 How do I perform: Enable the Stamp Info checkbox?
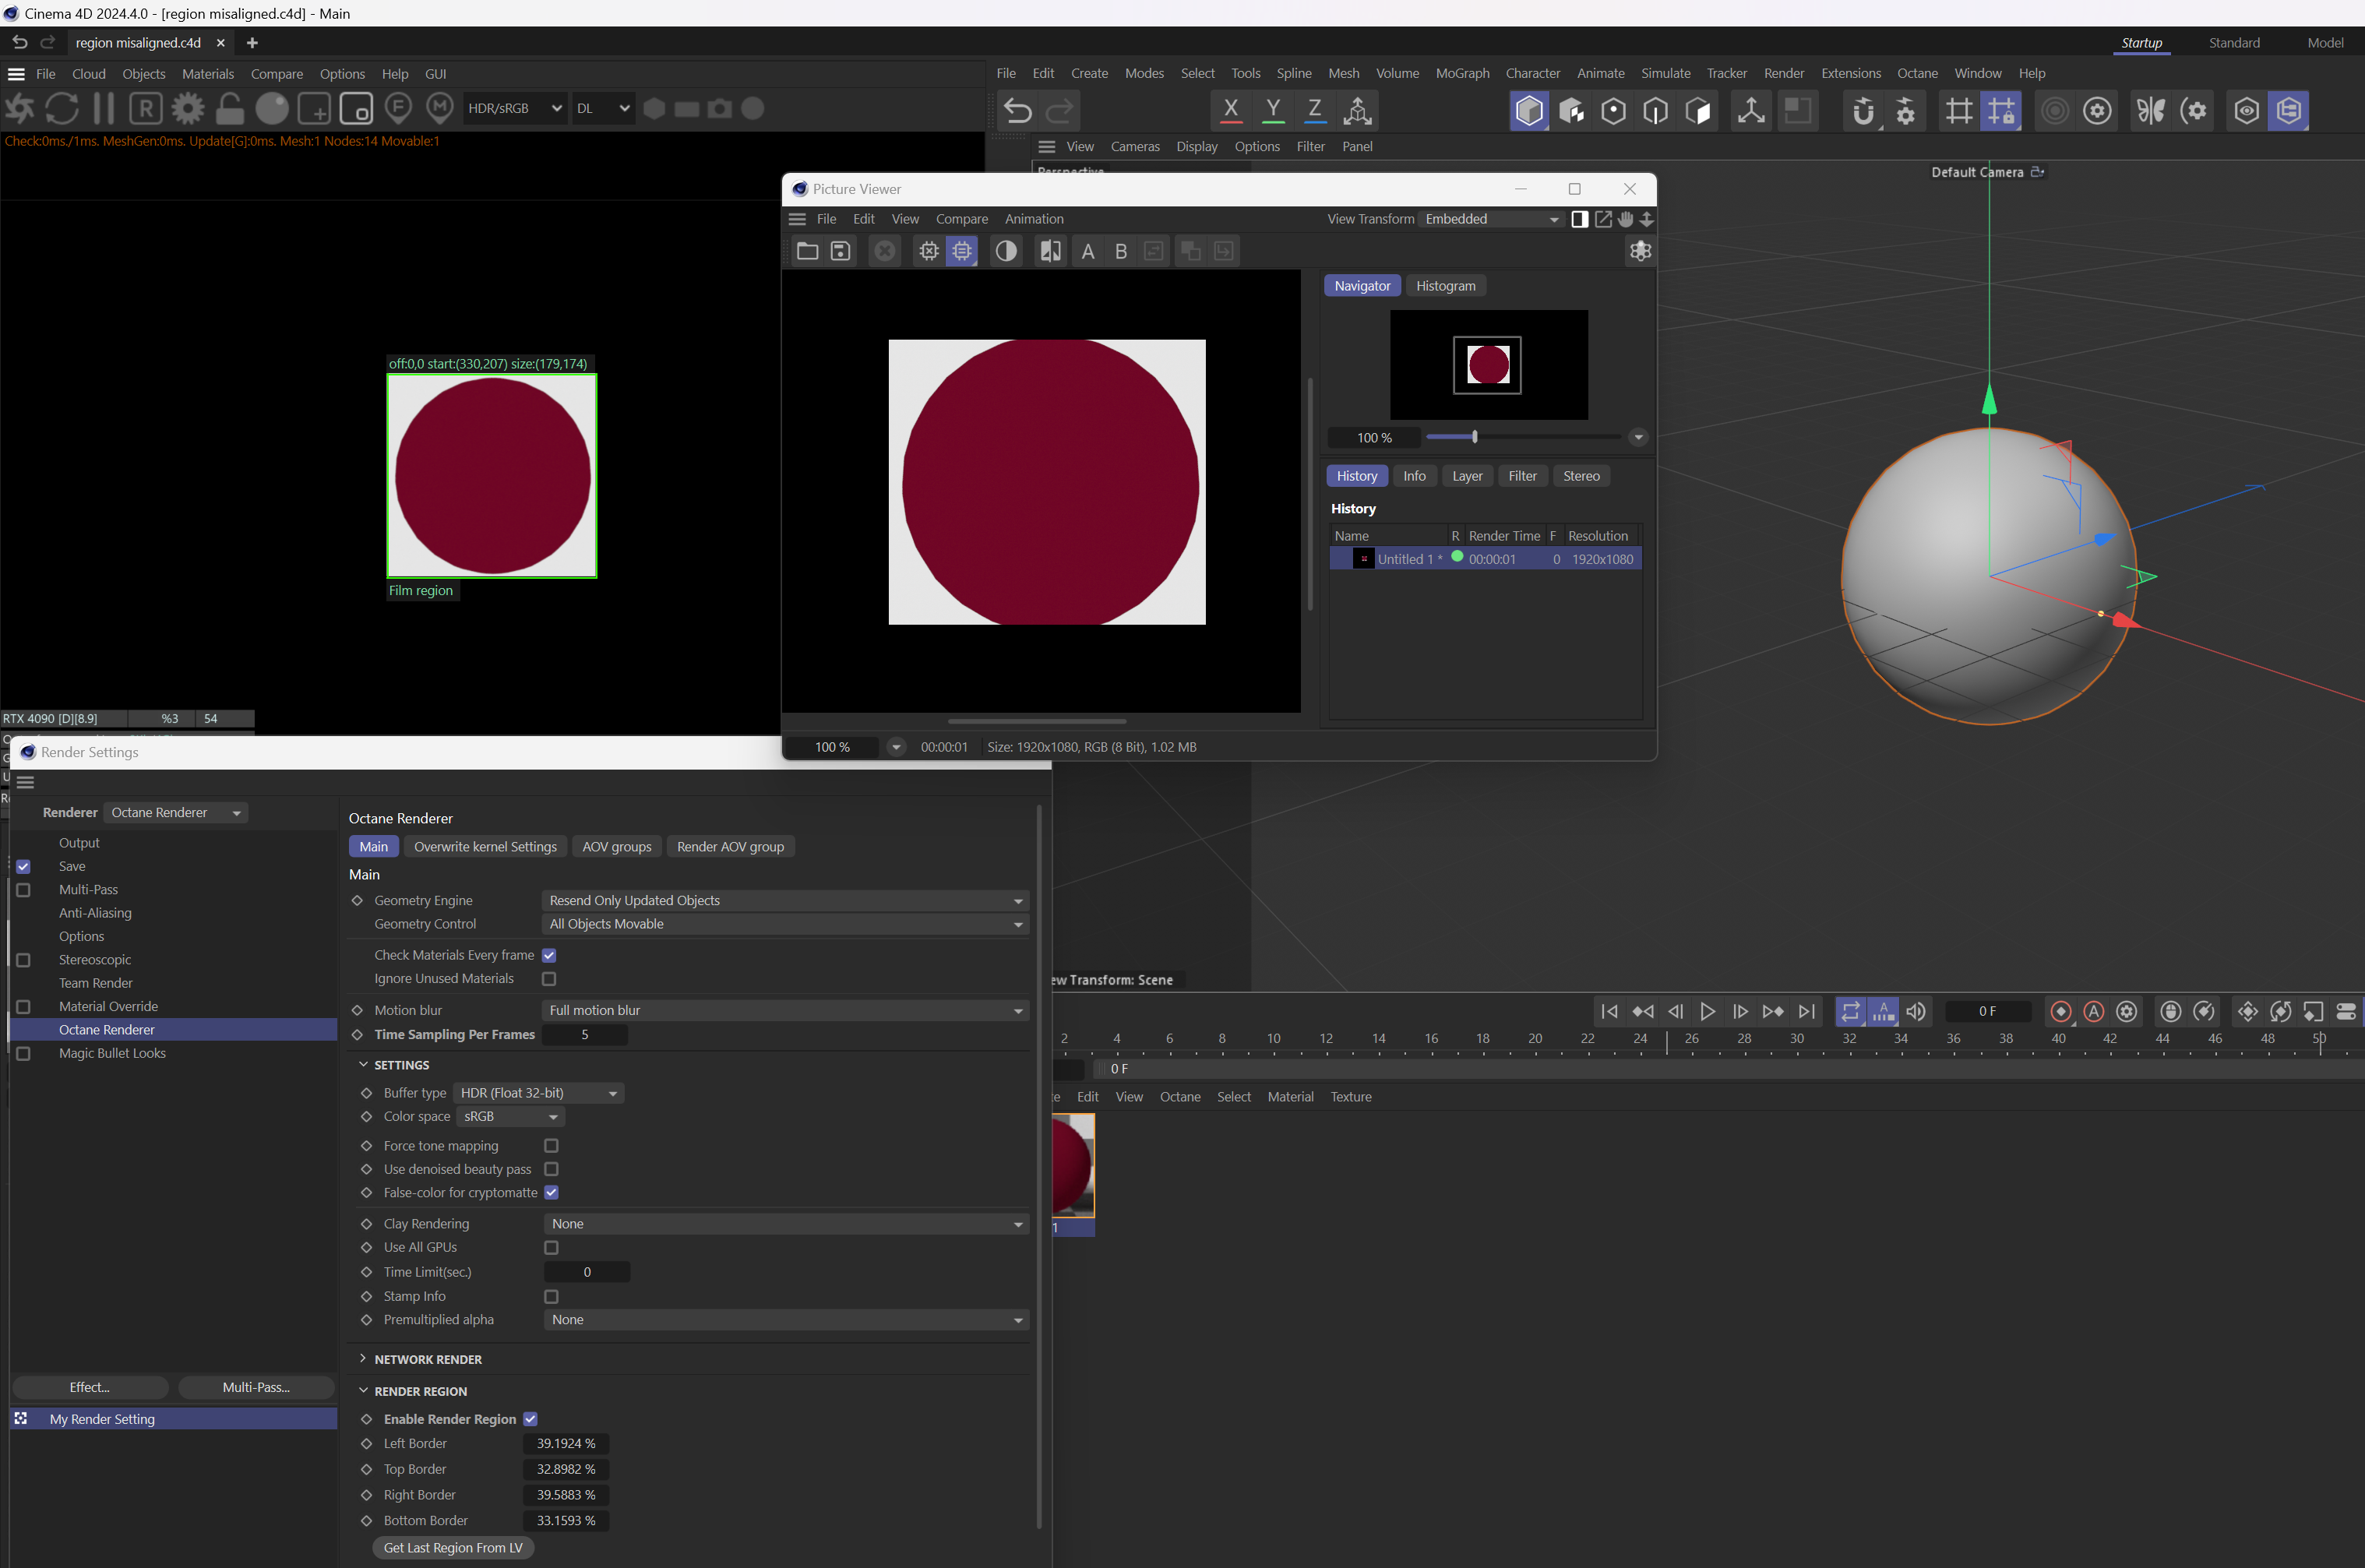[x=551, y=1296]
